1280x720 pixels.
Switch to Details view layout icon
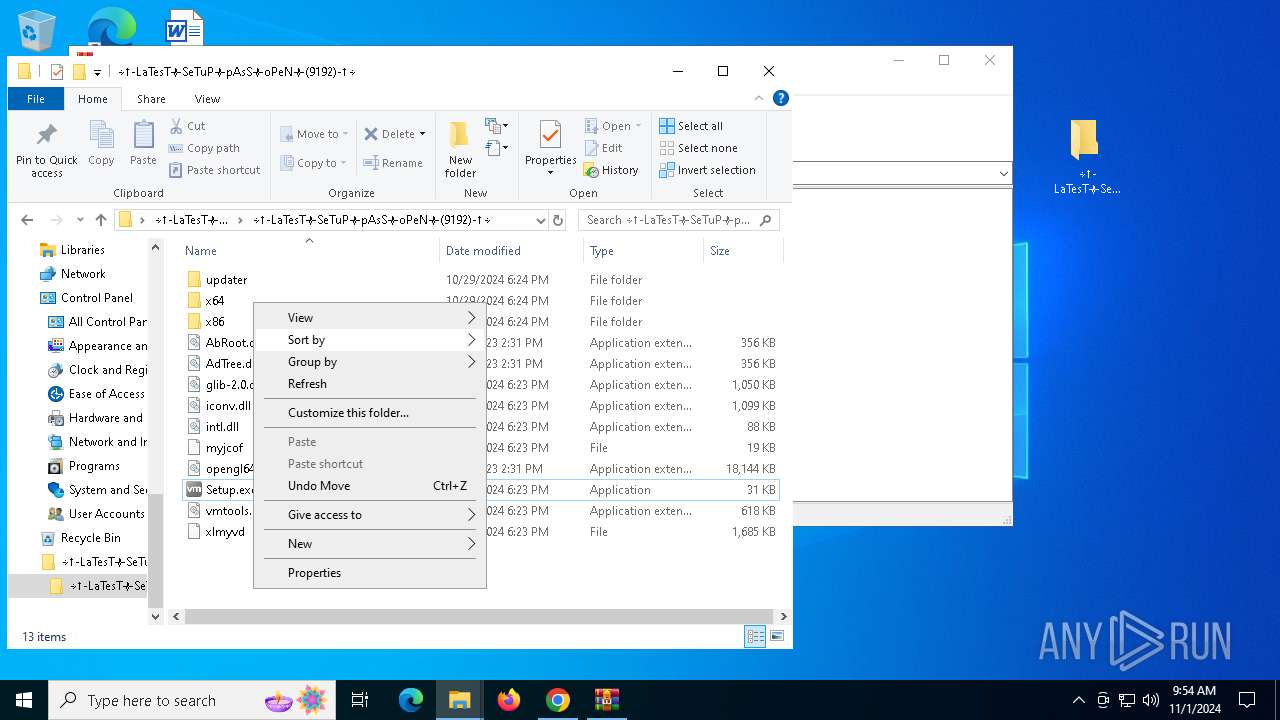[x=755, y=636]
